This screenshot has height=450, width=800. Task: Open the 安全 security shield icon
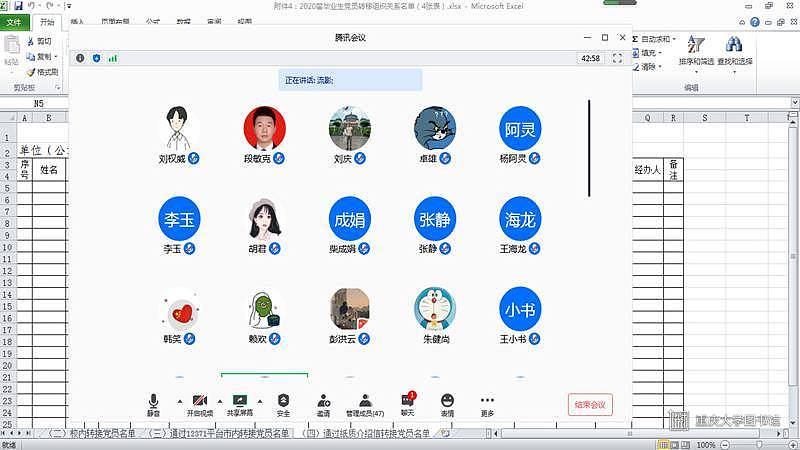(x=283, y=401)
